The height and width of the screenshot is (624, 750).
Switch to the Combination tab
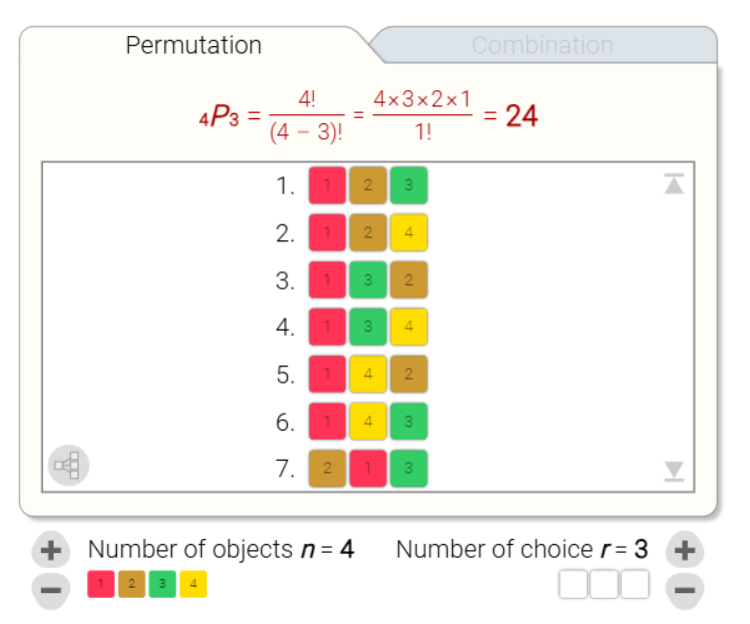pos(542,46)
